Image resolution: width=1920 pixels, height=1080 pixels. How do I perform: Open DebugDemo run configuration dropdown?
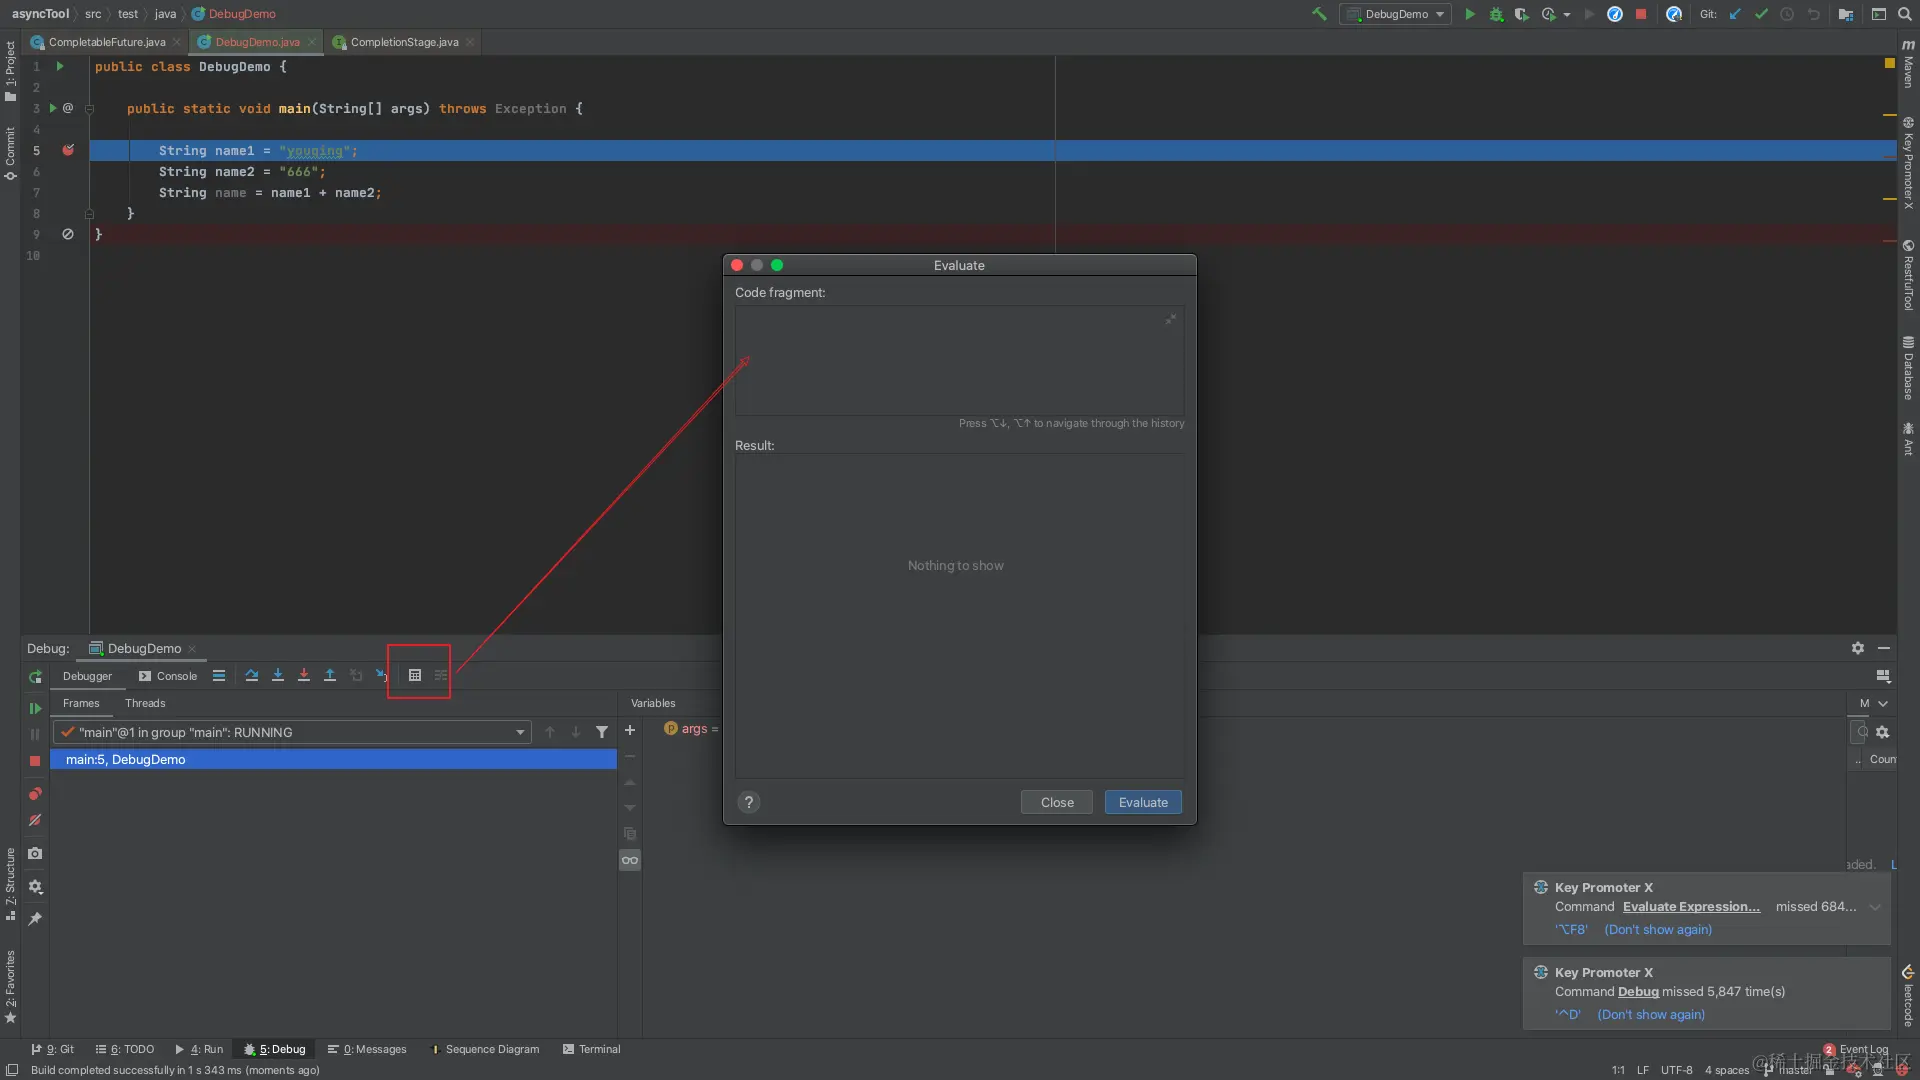(x=1397, y=15)
